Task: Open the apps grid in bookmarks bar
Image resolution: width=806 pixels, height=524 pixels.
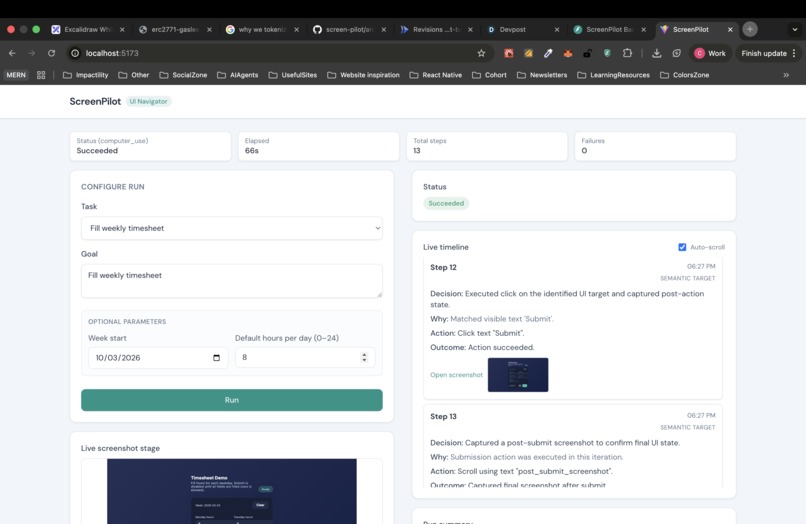Action: coord(41,75)
